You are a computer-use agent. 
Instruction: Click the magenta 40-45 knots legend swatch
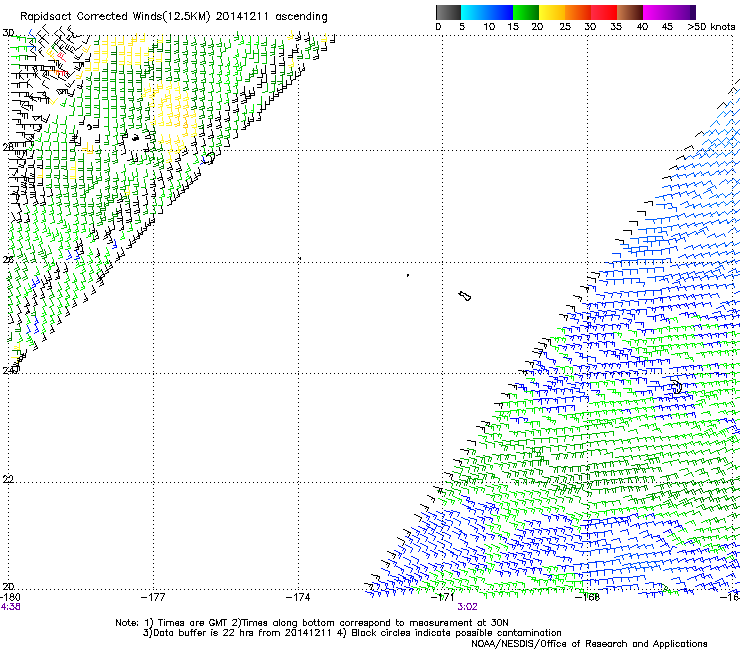(656, 12)
